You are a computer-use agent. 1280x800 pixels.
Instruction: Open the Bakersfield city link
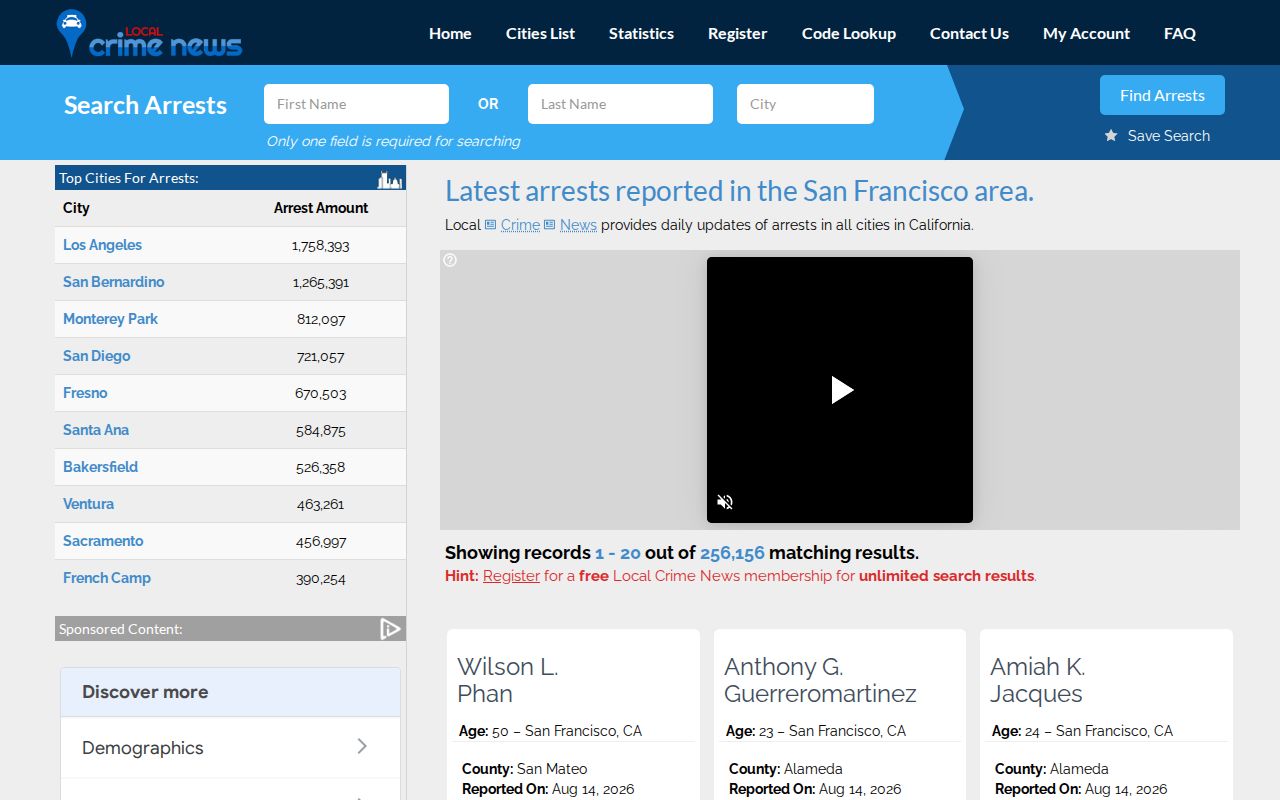(100, 467)
